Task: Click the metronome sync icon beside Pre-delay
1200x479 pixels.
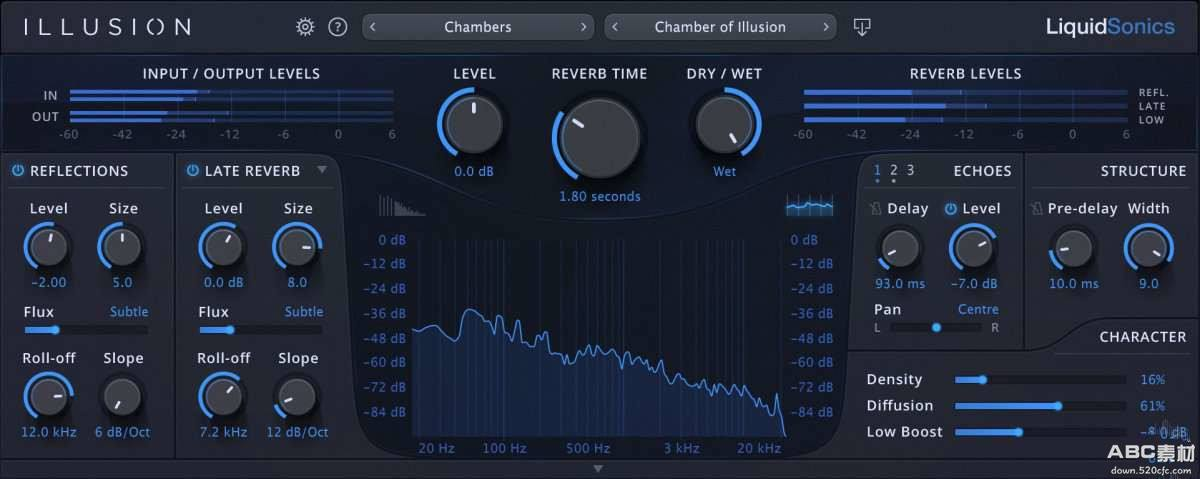Action: pos(1035,209)
